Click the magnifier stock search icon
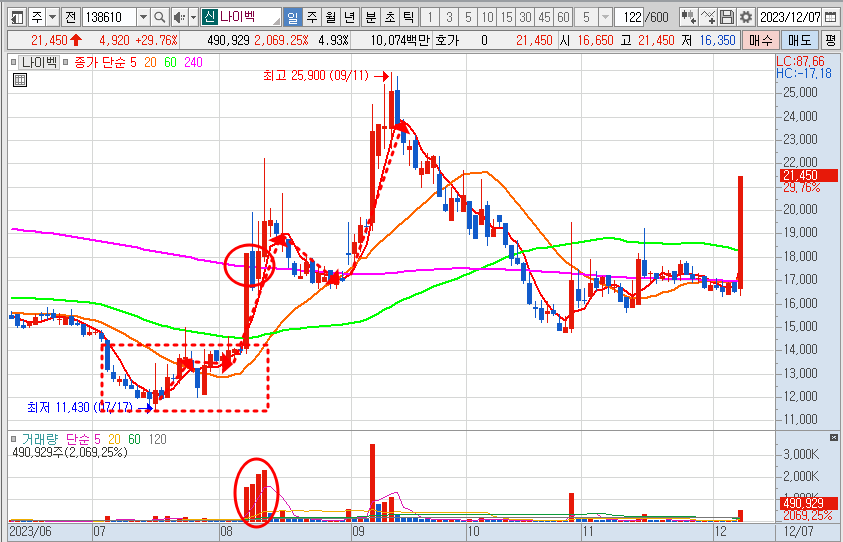843x542 pixels. pos(159,18)
